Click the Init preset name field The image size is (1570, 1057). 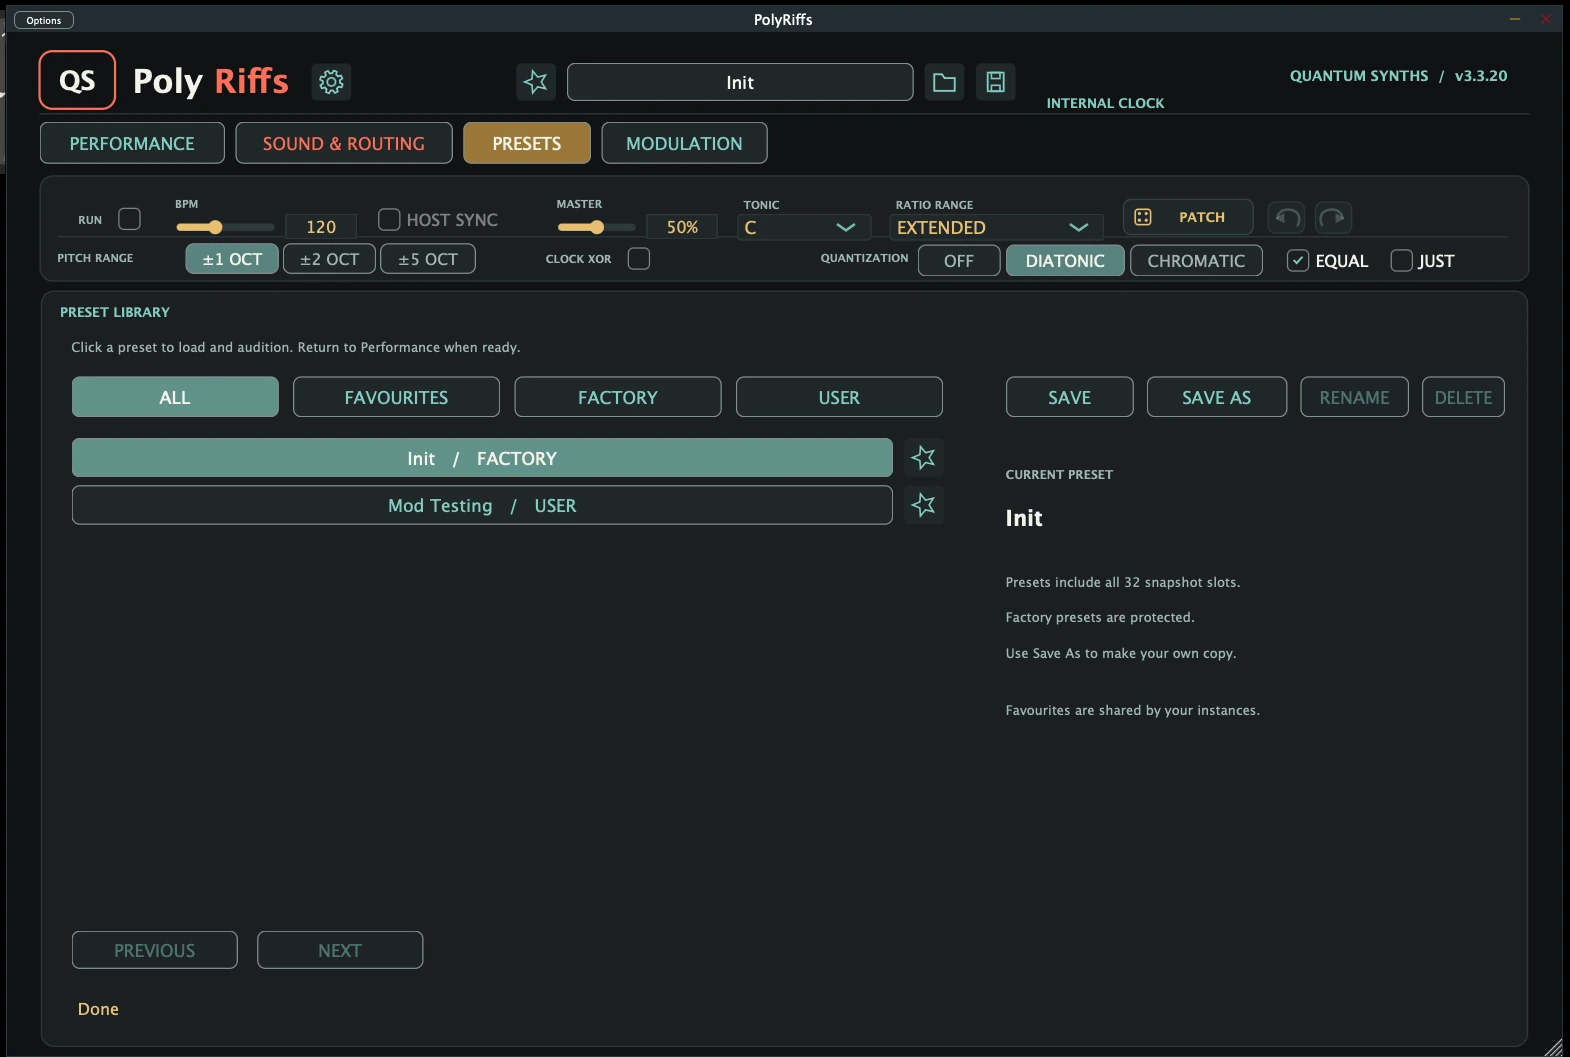740,82
